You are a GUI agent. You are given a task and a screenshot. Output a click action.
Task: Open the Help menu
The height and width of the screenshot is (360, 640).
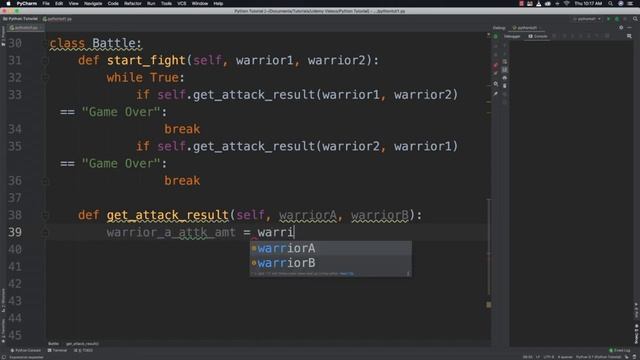tap(218, 3)
